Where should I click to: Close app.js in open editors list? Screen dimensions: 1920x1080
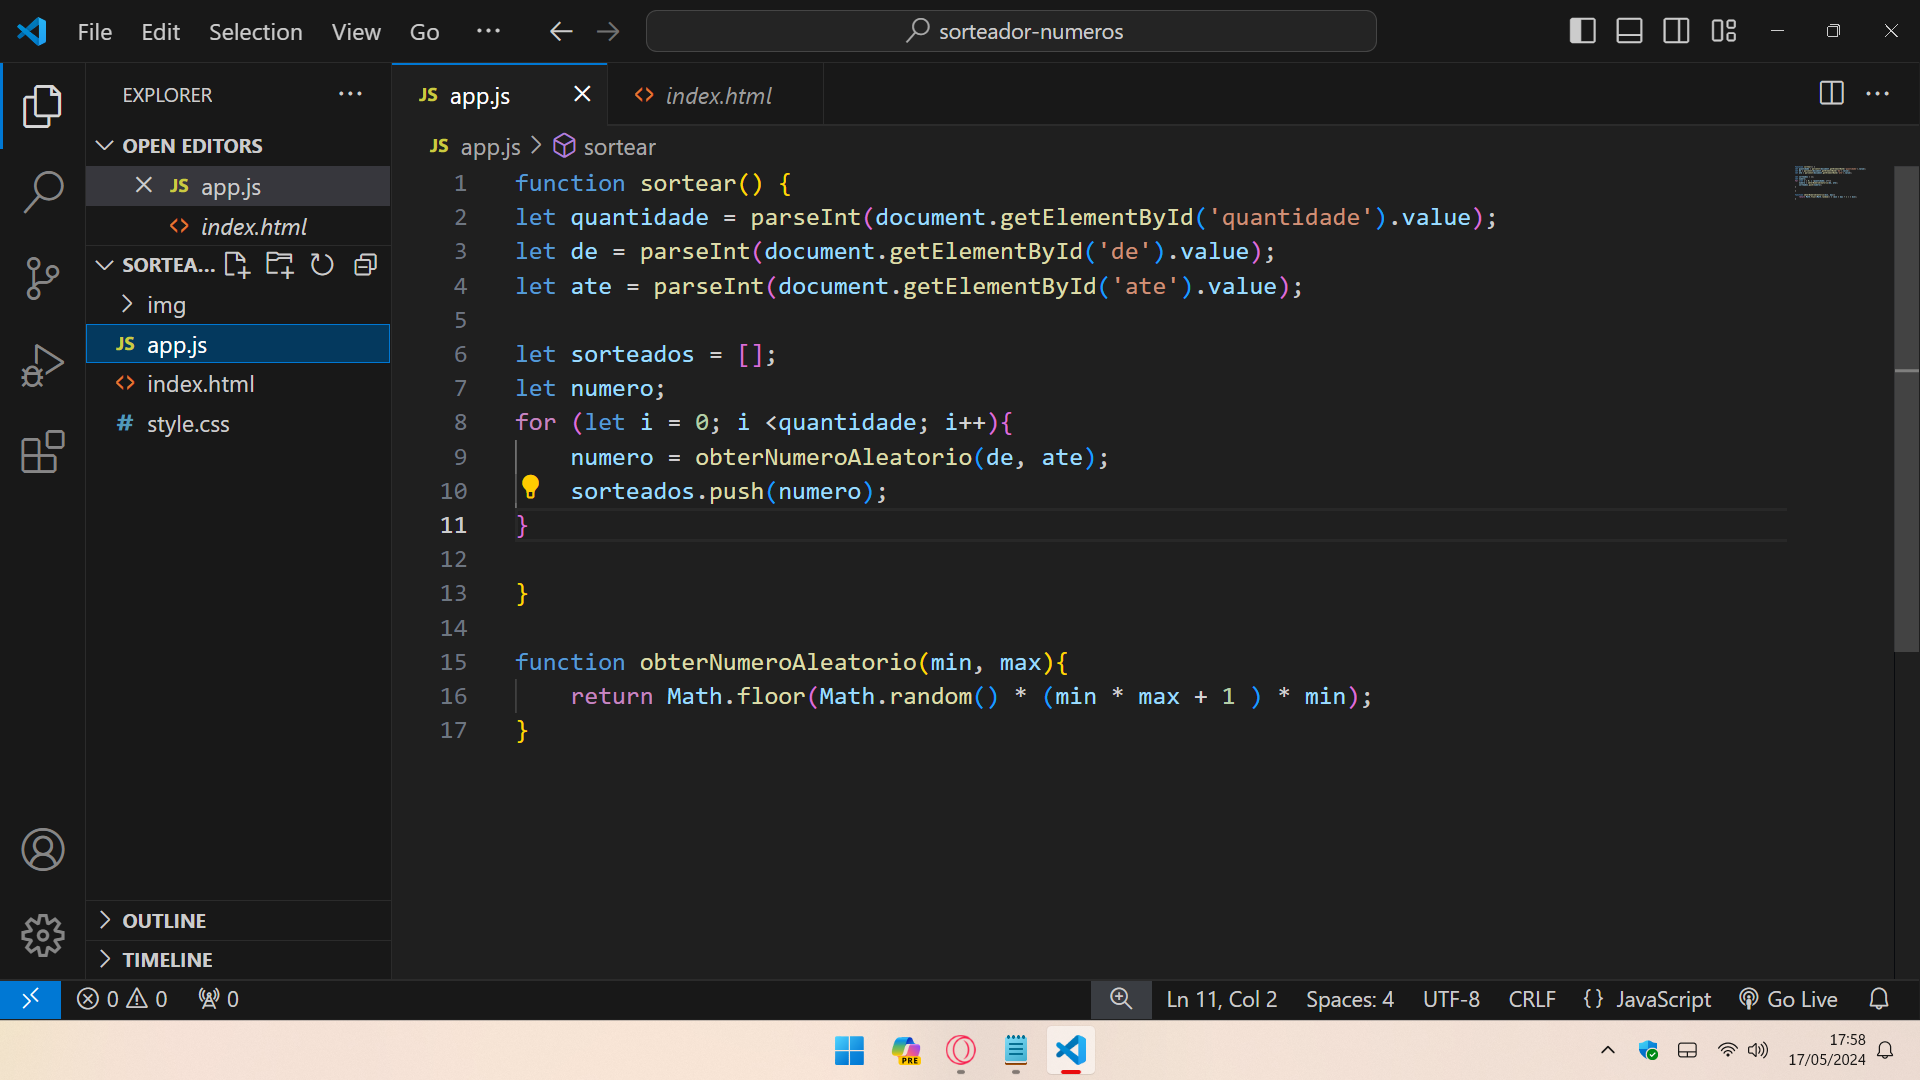pos(144,186)
